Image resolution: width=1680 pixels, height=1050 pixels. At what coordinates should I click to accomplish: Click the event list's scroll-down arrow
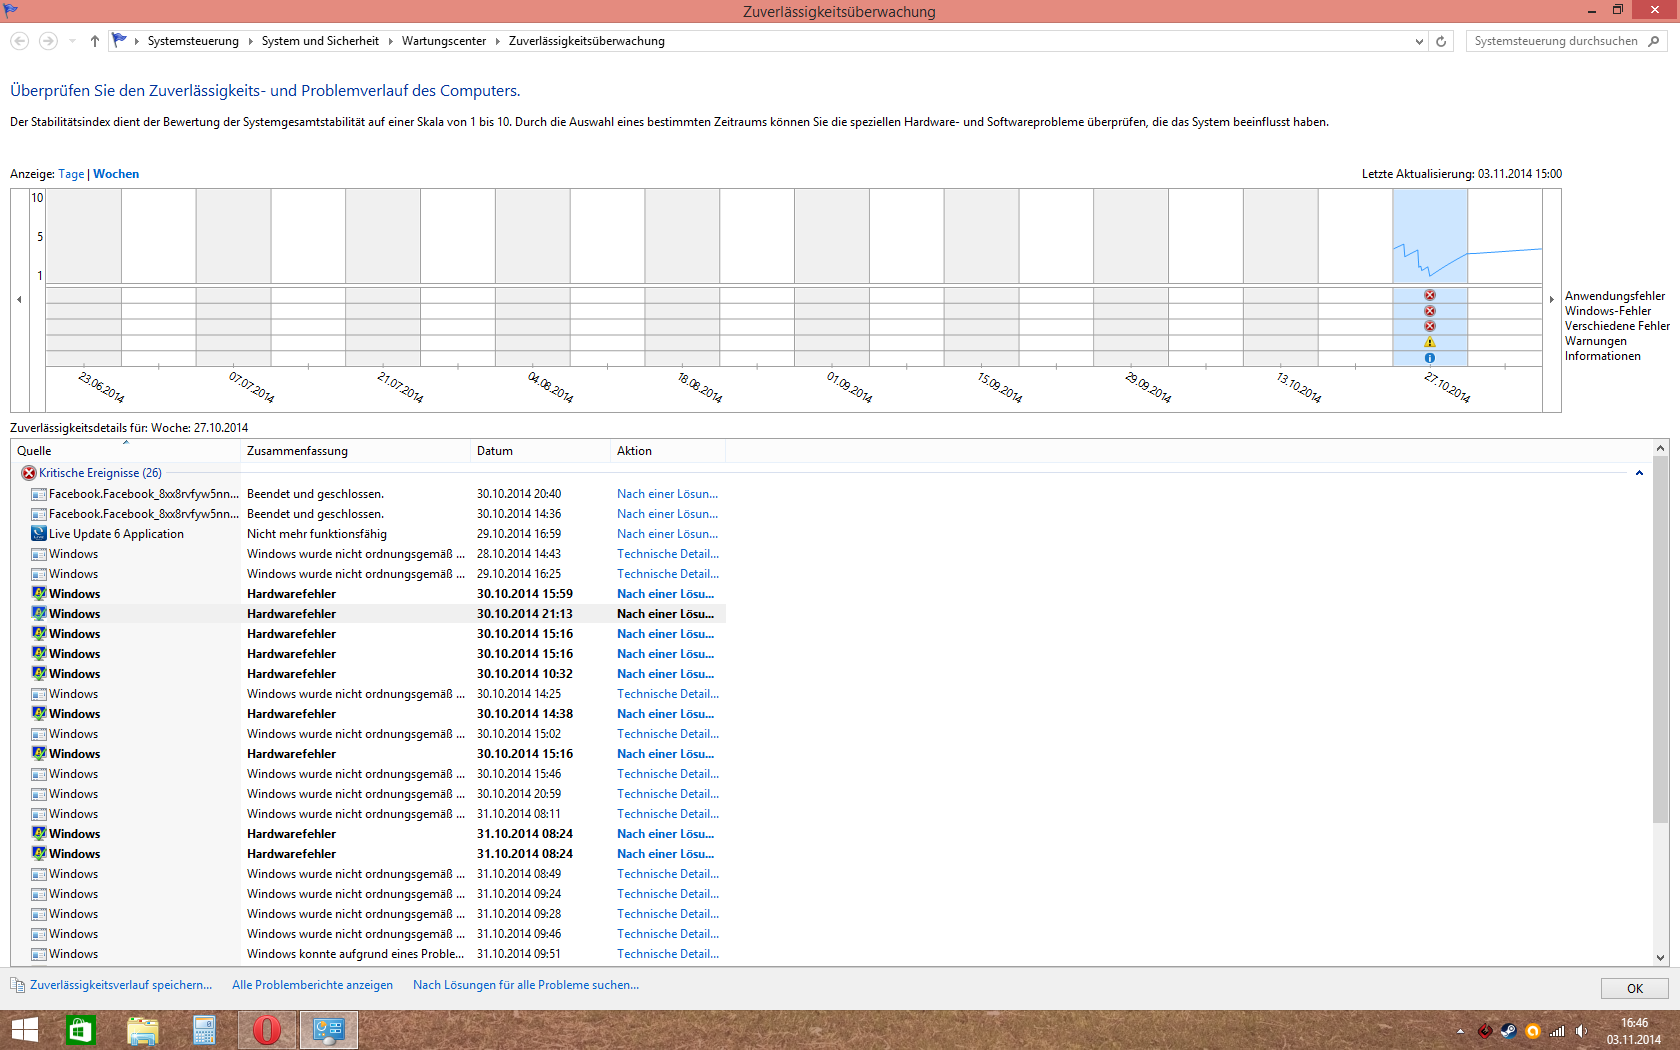(1660, 957)
